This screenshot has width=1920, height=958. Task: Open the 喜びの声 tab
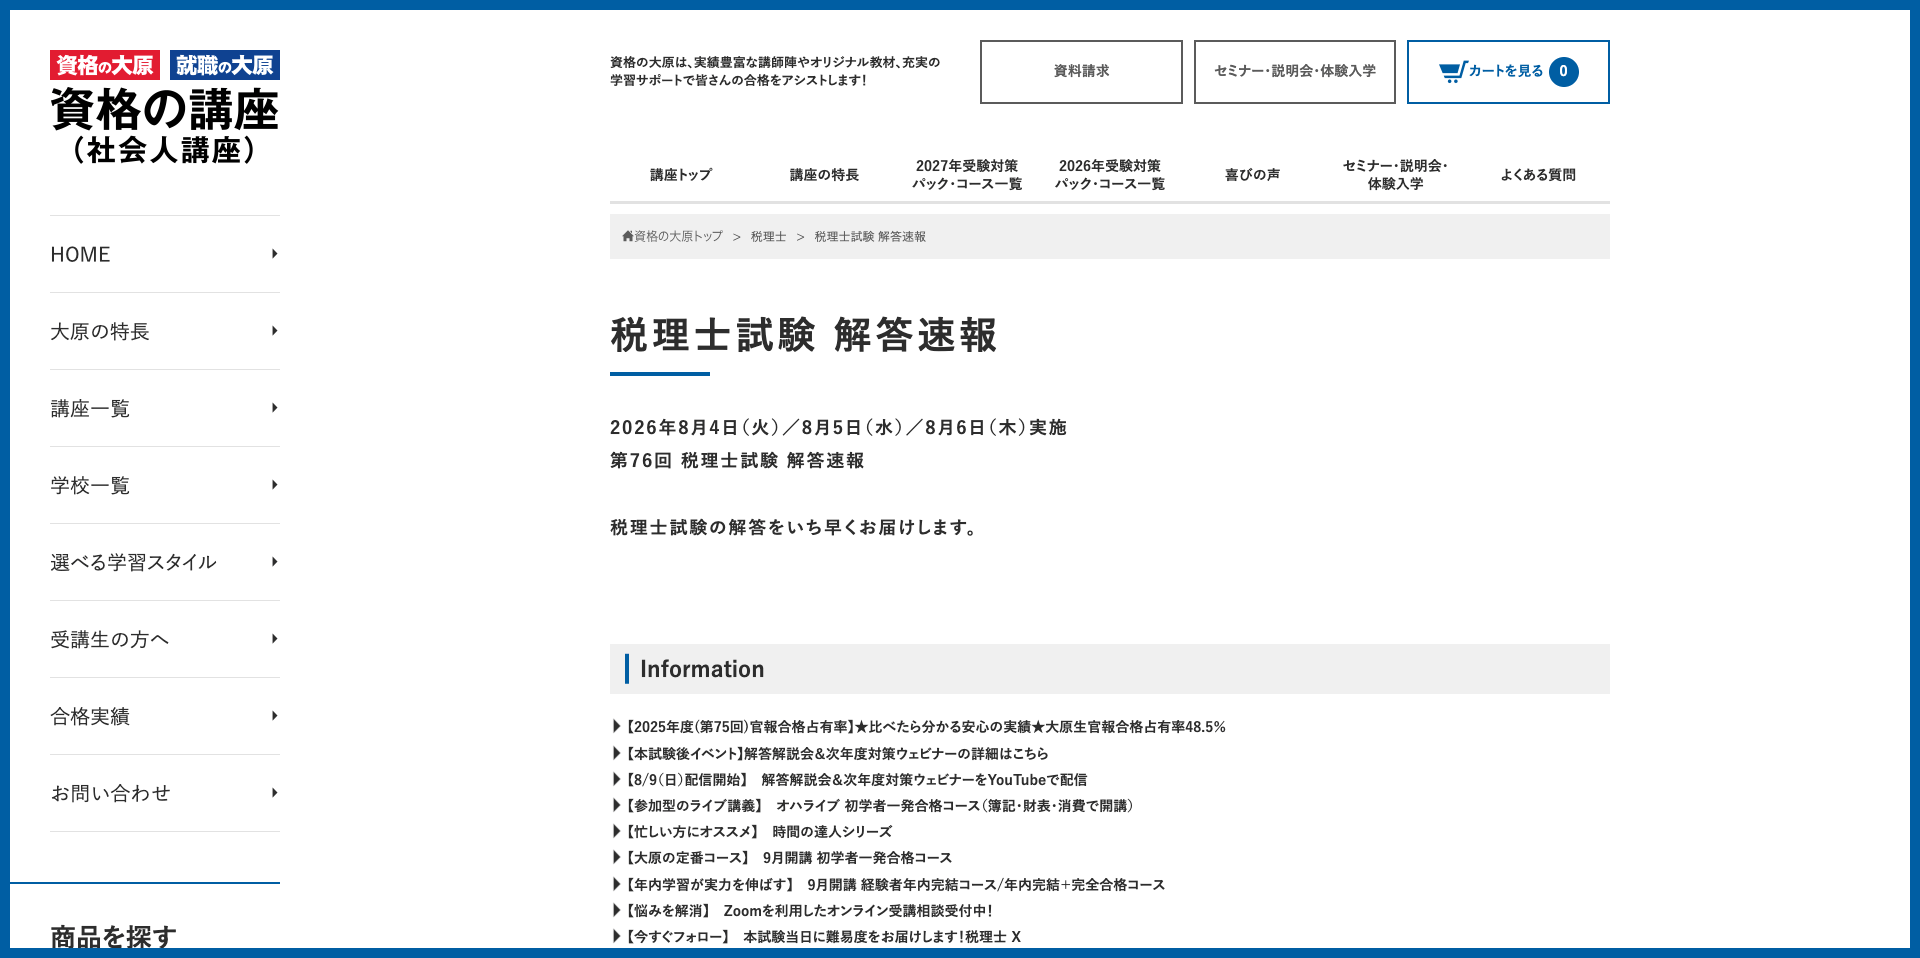[1253, 175]
